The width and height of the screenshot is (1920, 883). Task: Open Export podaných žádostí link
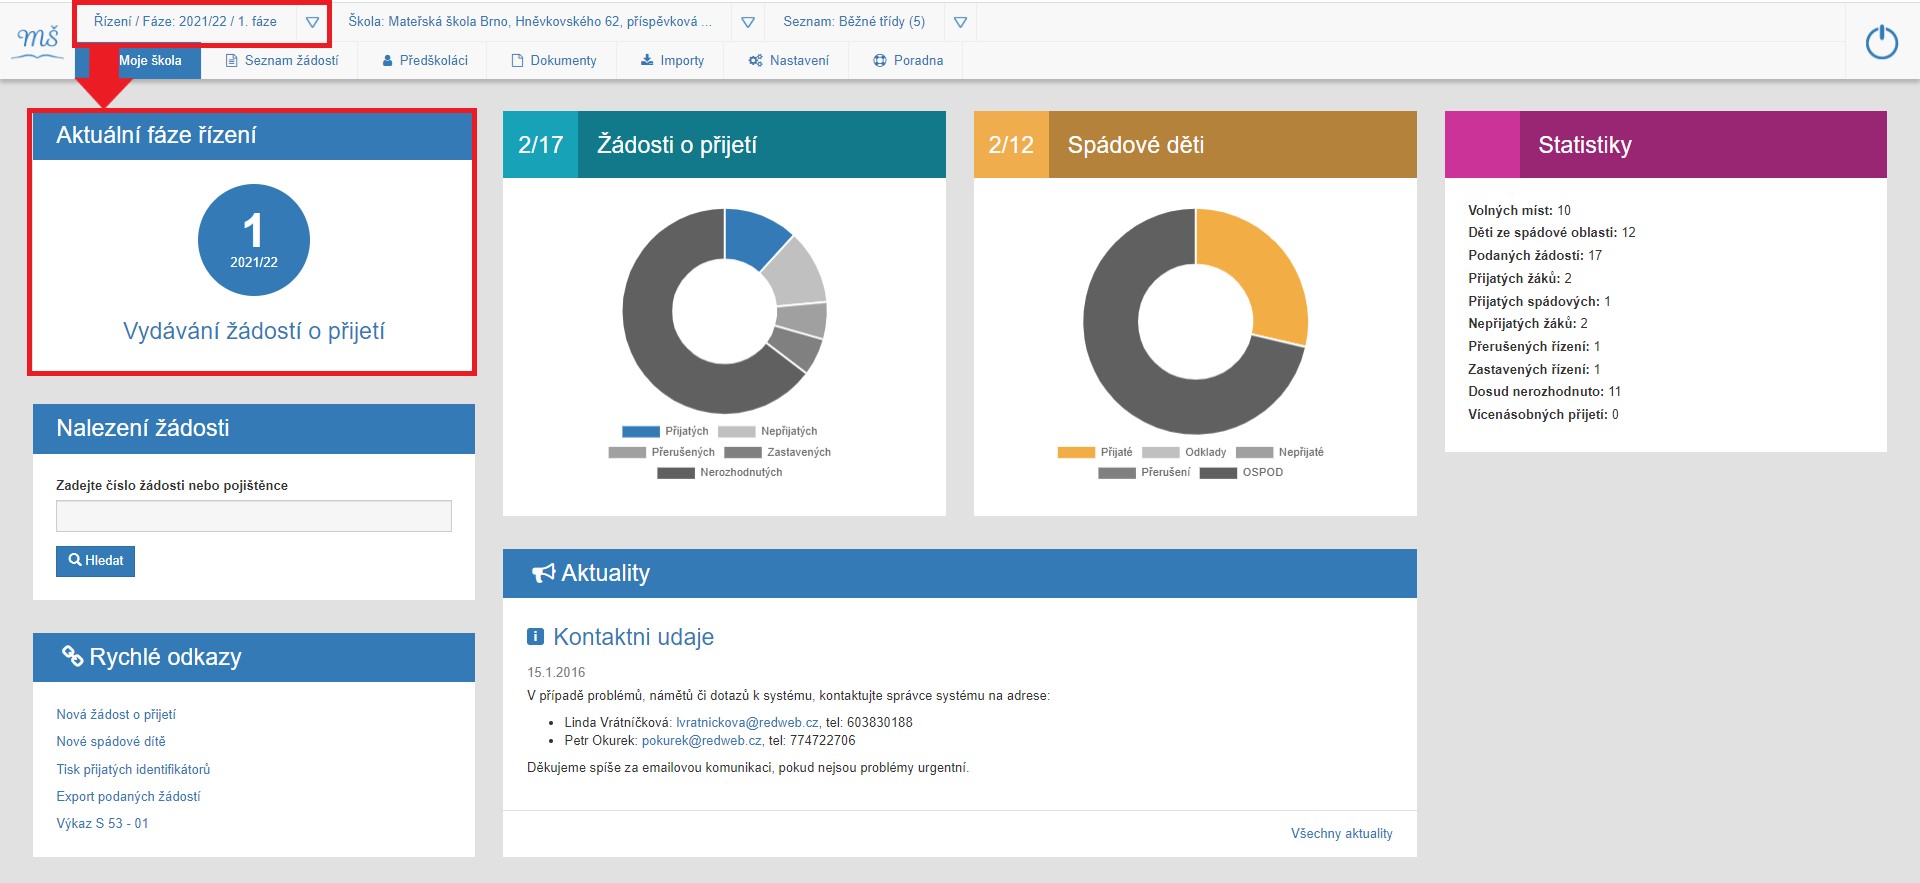coord(128,796)
